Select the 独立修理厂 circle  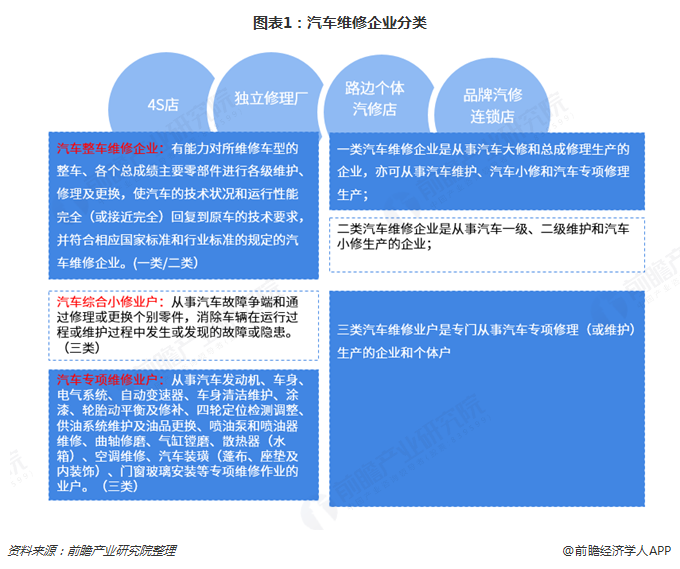coord(270,92)
